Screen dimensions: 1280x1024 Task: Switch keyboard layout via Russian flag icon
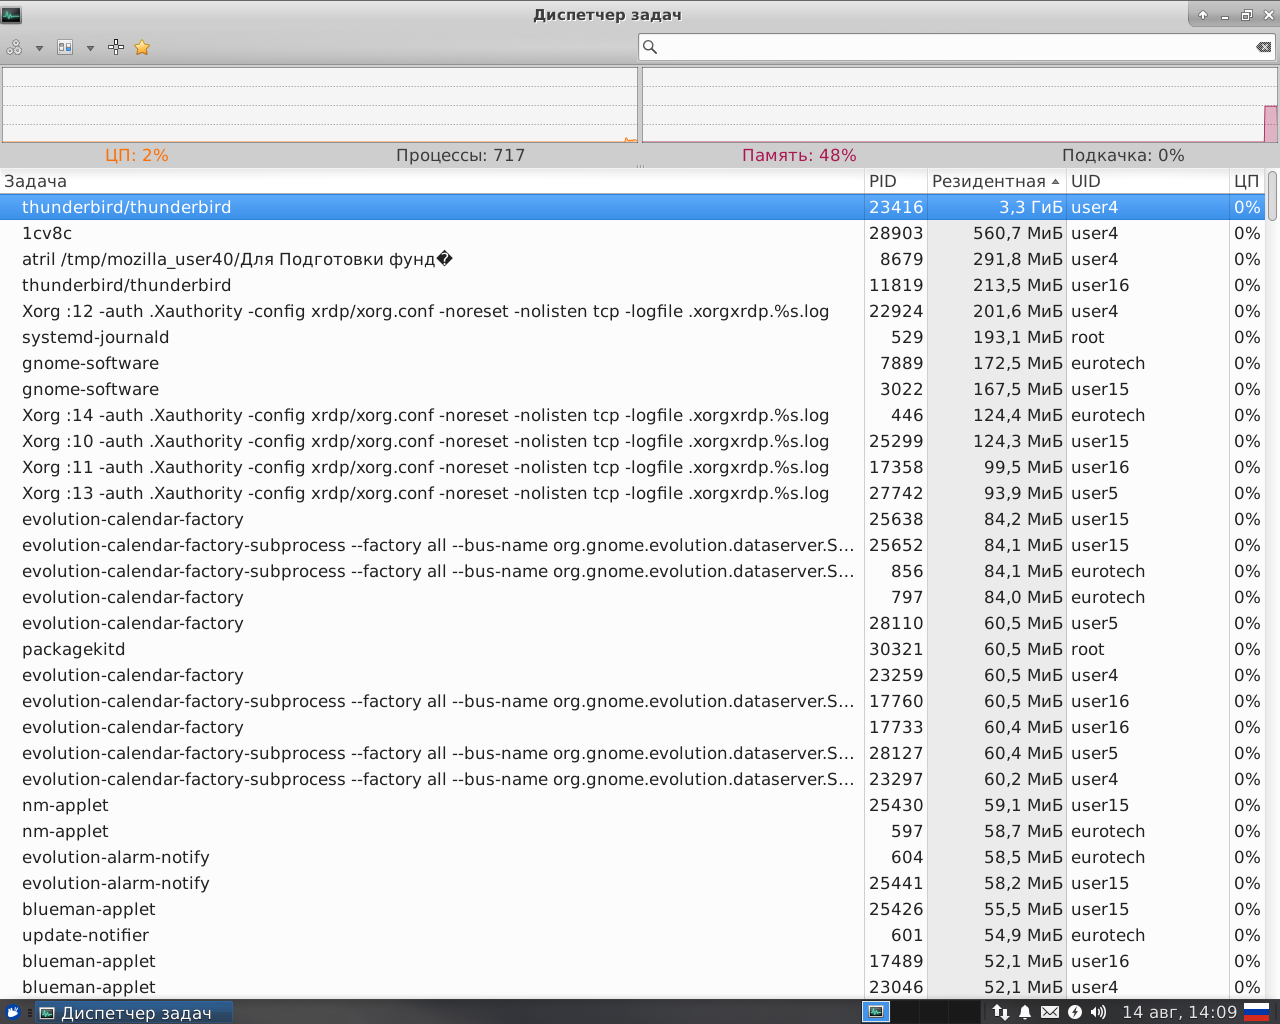(x=1256, y=1012)
